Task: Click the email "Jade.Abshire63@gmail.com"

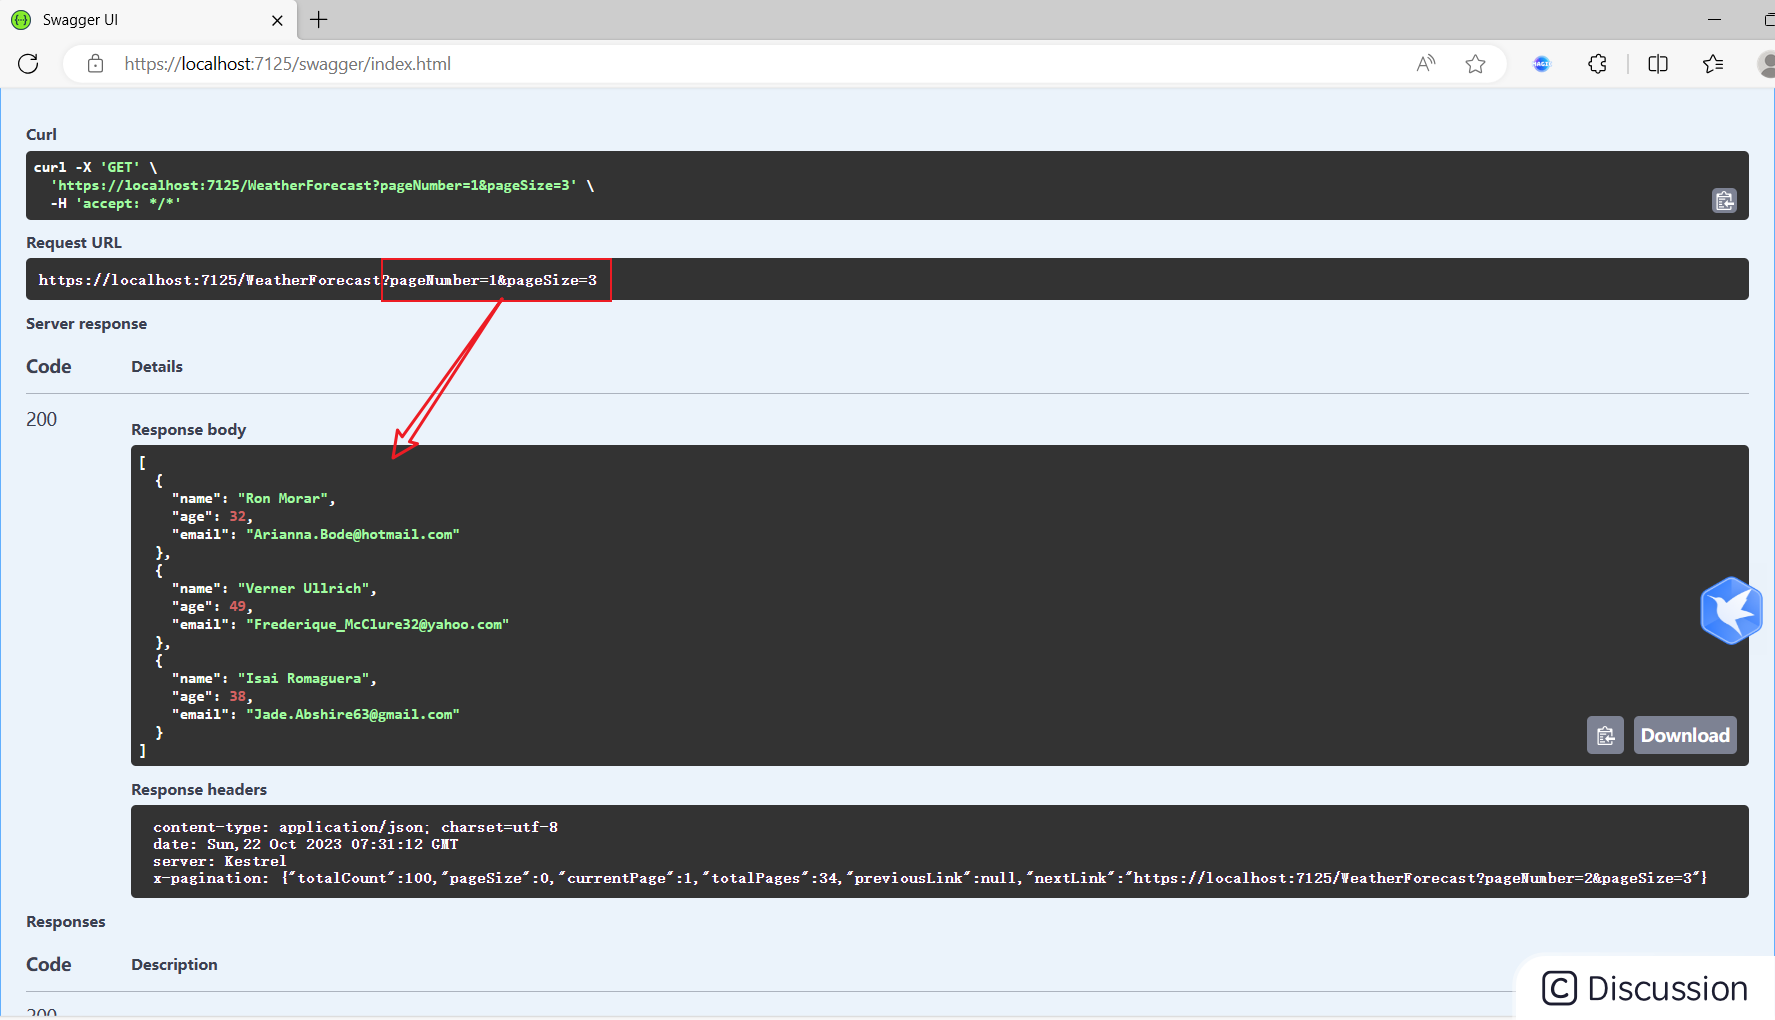Action: (353, 714)
